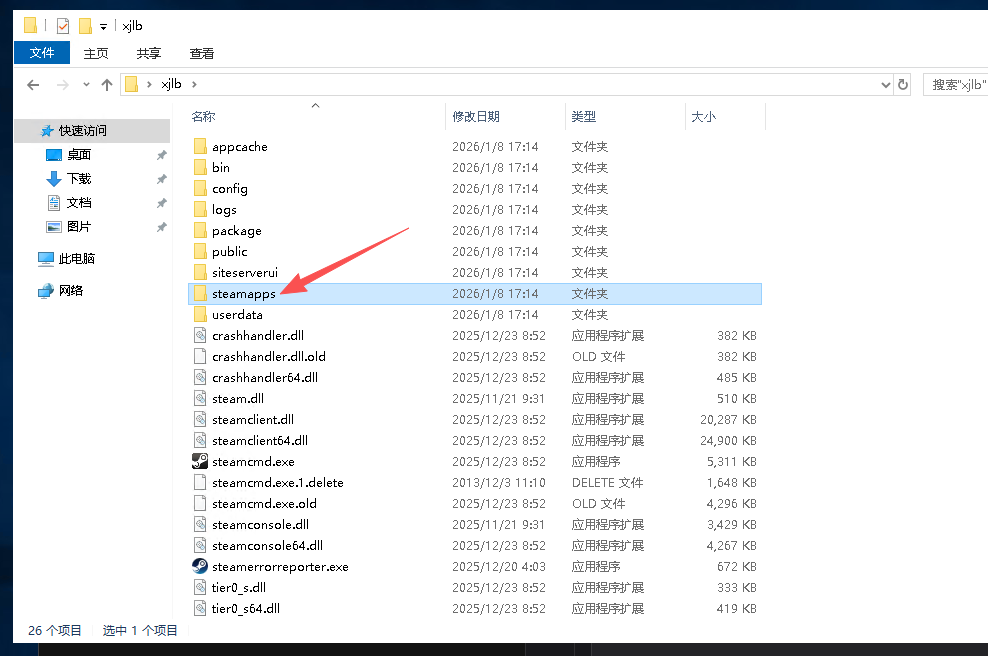988x656 pixels.
Task: Expand the xjlb breadcrumb chevron
Action: (194, 85)
